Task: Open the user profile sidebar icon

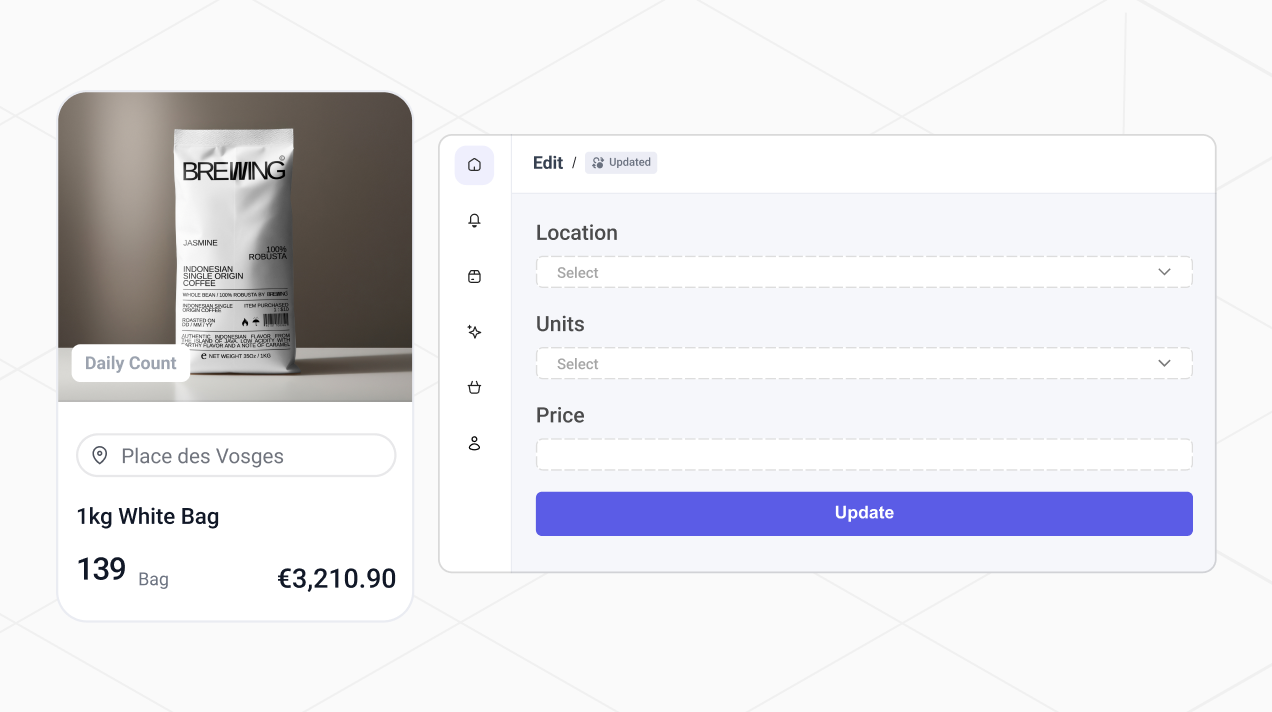Action: pyautogui.click(x=474, y=443)
